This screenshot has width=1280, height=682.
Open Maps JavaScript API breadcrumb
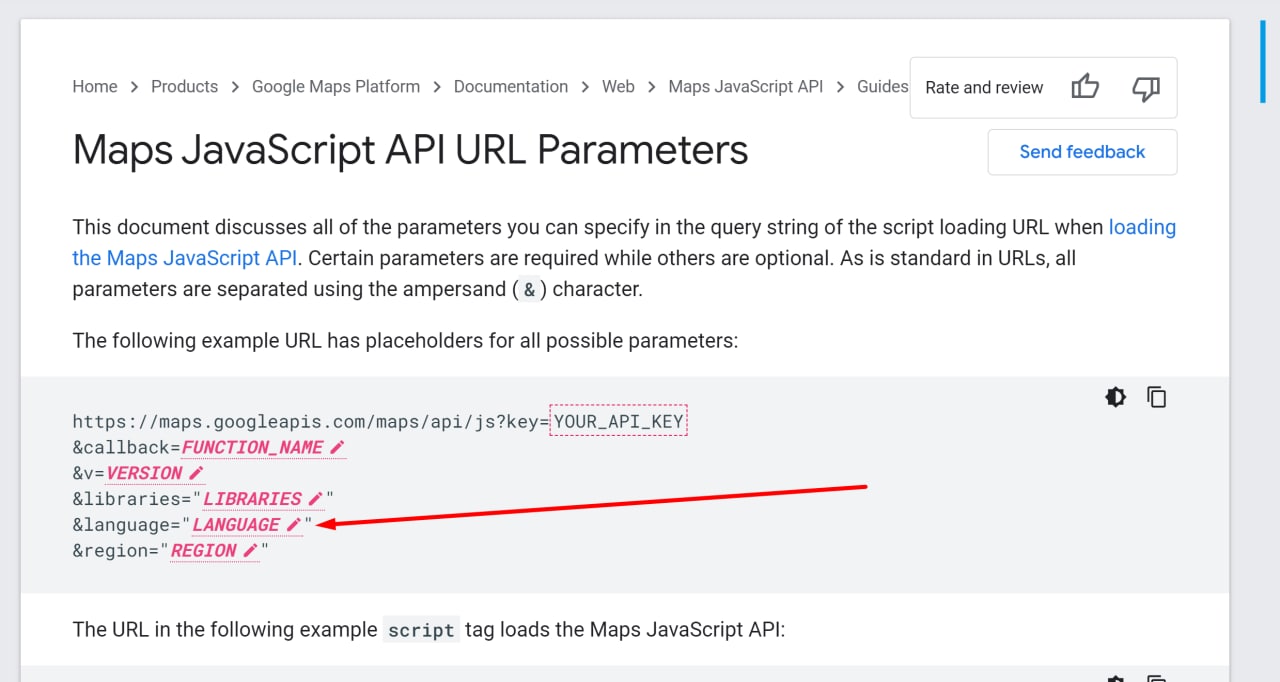tap(746, 87)
